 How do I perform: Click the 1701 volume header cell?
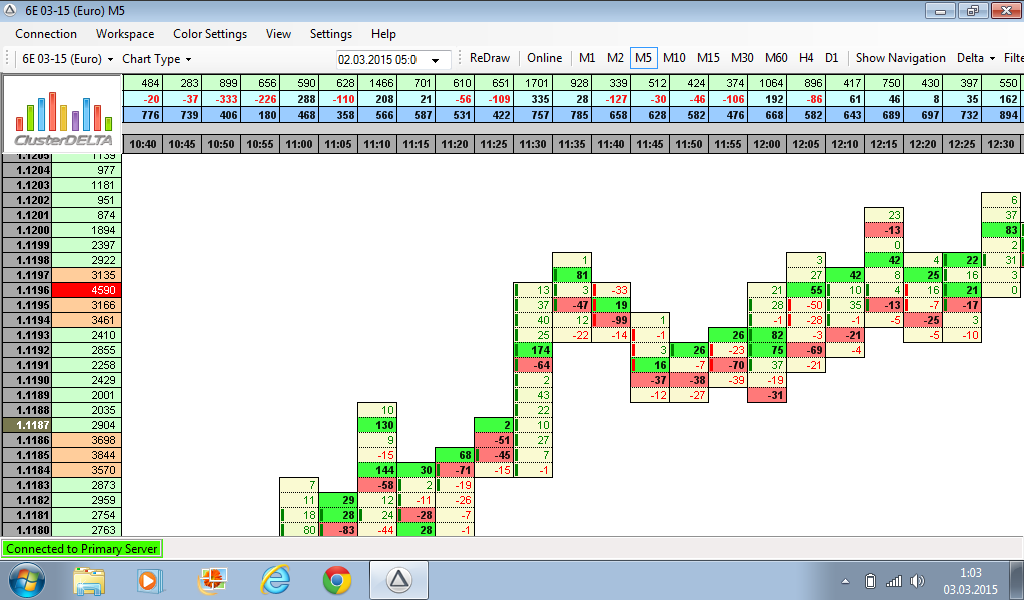click(x=533, y=83)
